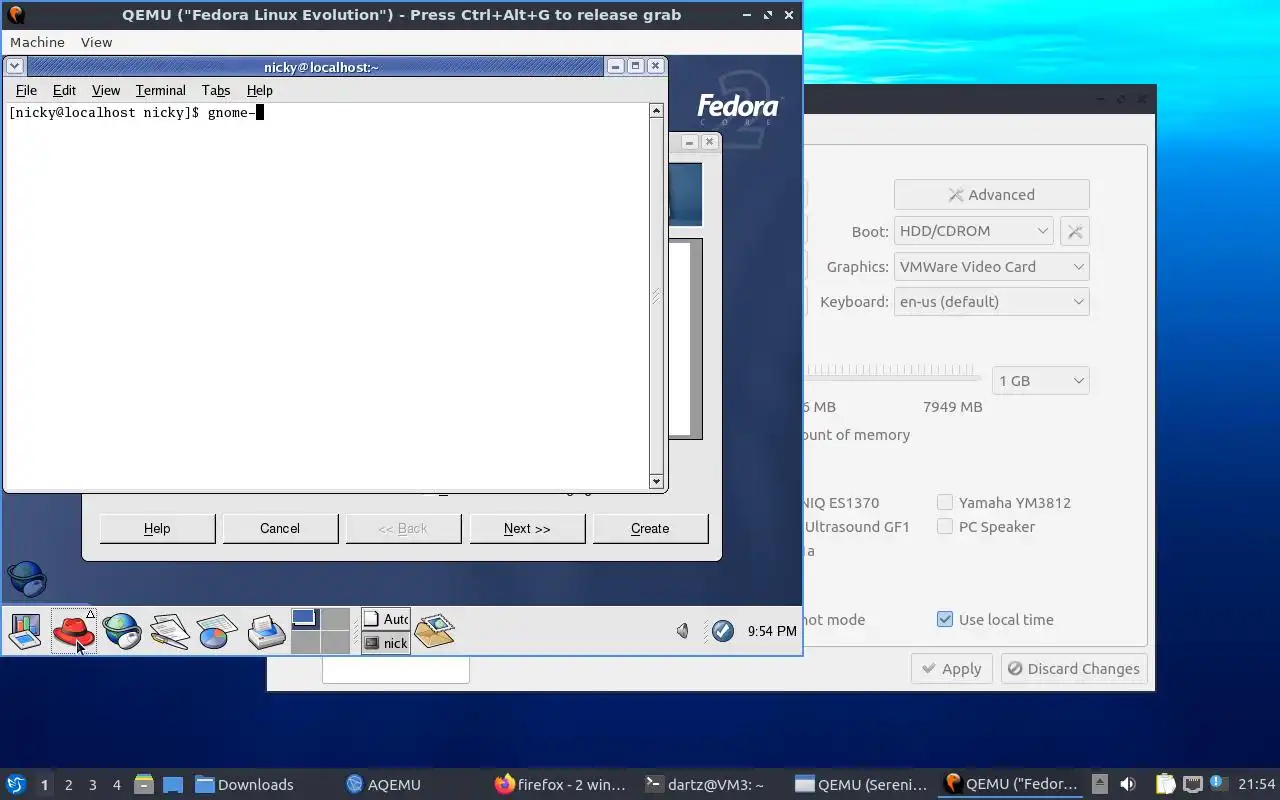Select the active workspace in guest pager
1280x800 pixels.
pyautogui.click(x=305, y=619)
